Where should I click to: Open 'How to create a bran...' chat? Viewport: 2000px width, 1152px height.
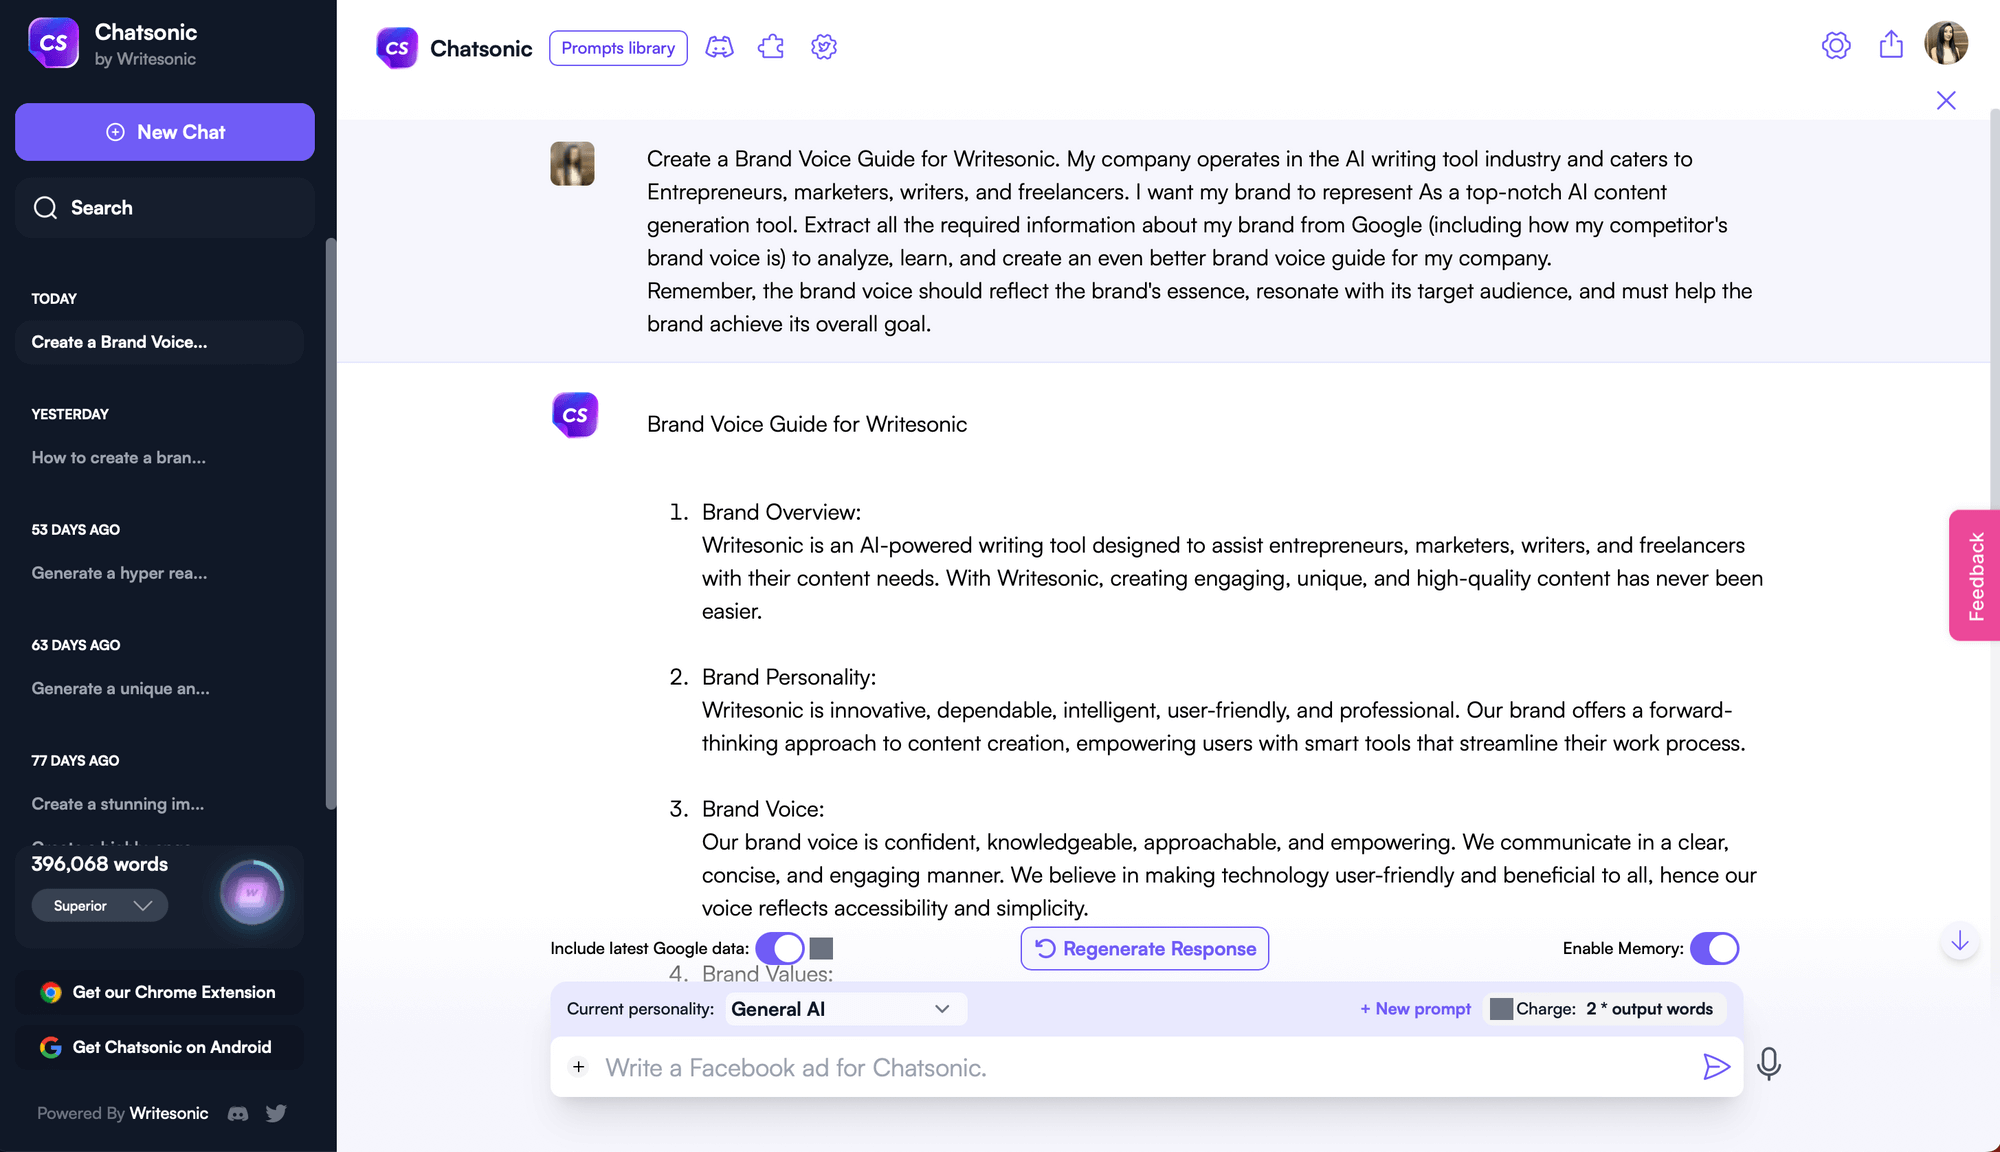tap(119, 457)
